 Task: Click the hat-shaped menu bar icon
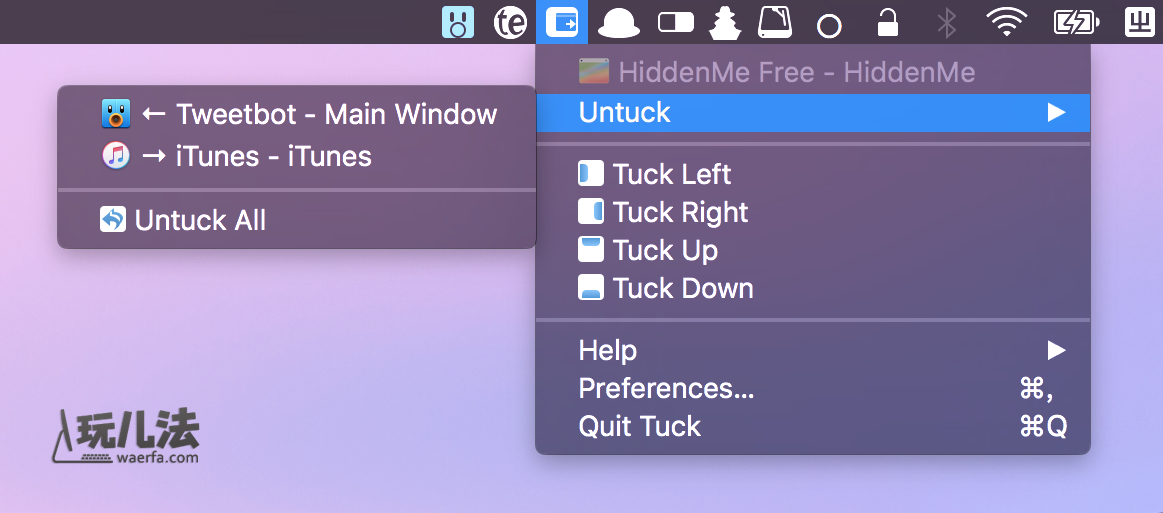click(619, 23)
